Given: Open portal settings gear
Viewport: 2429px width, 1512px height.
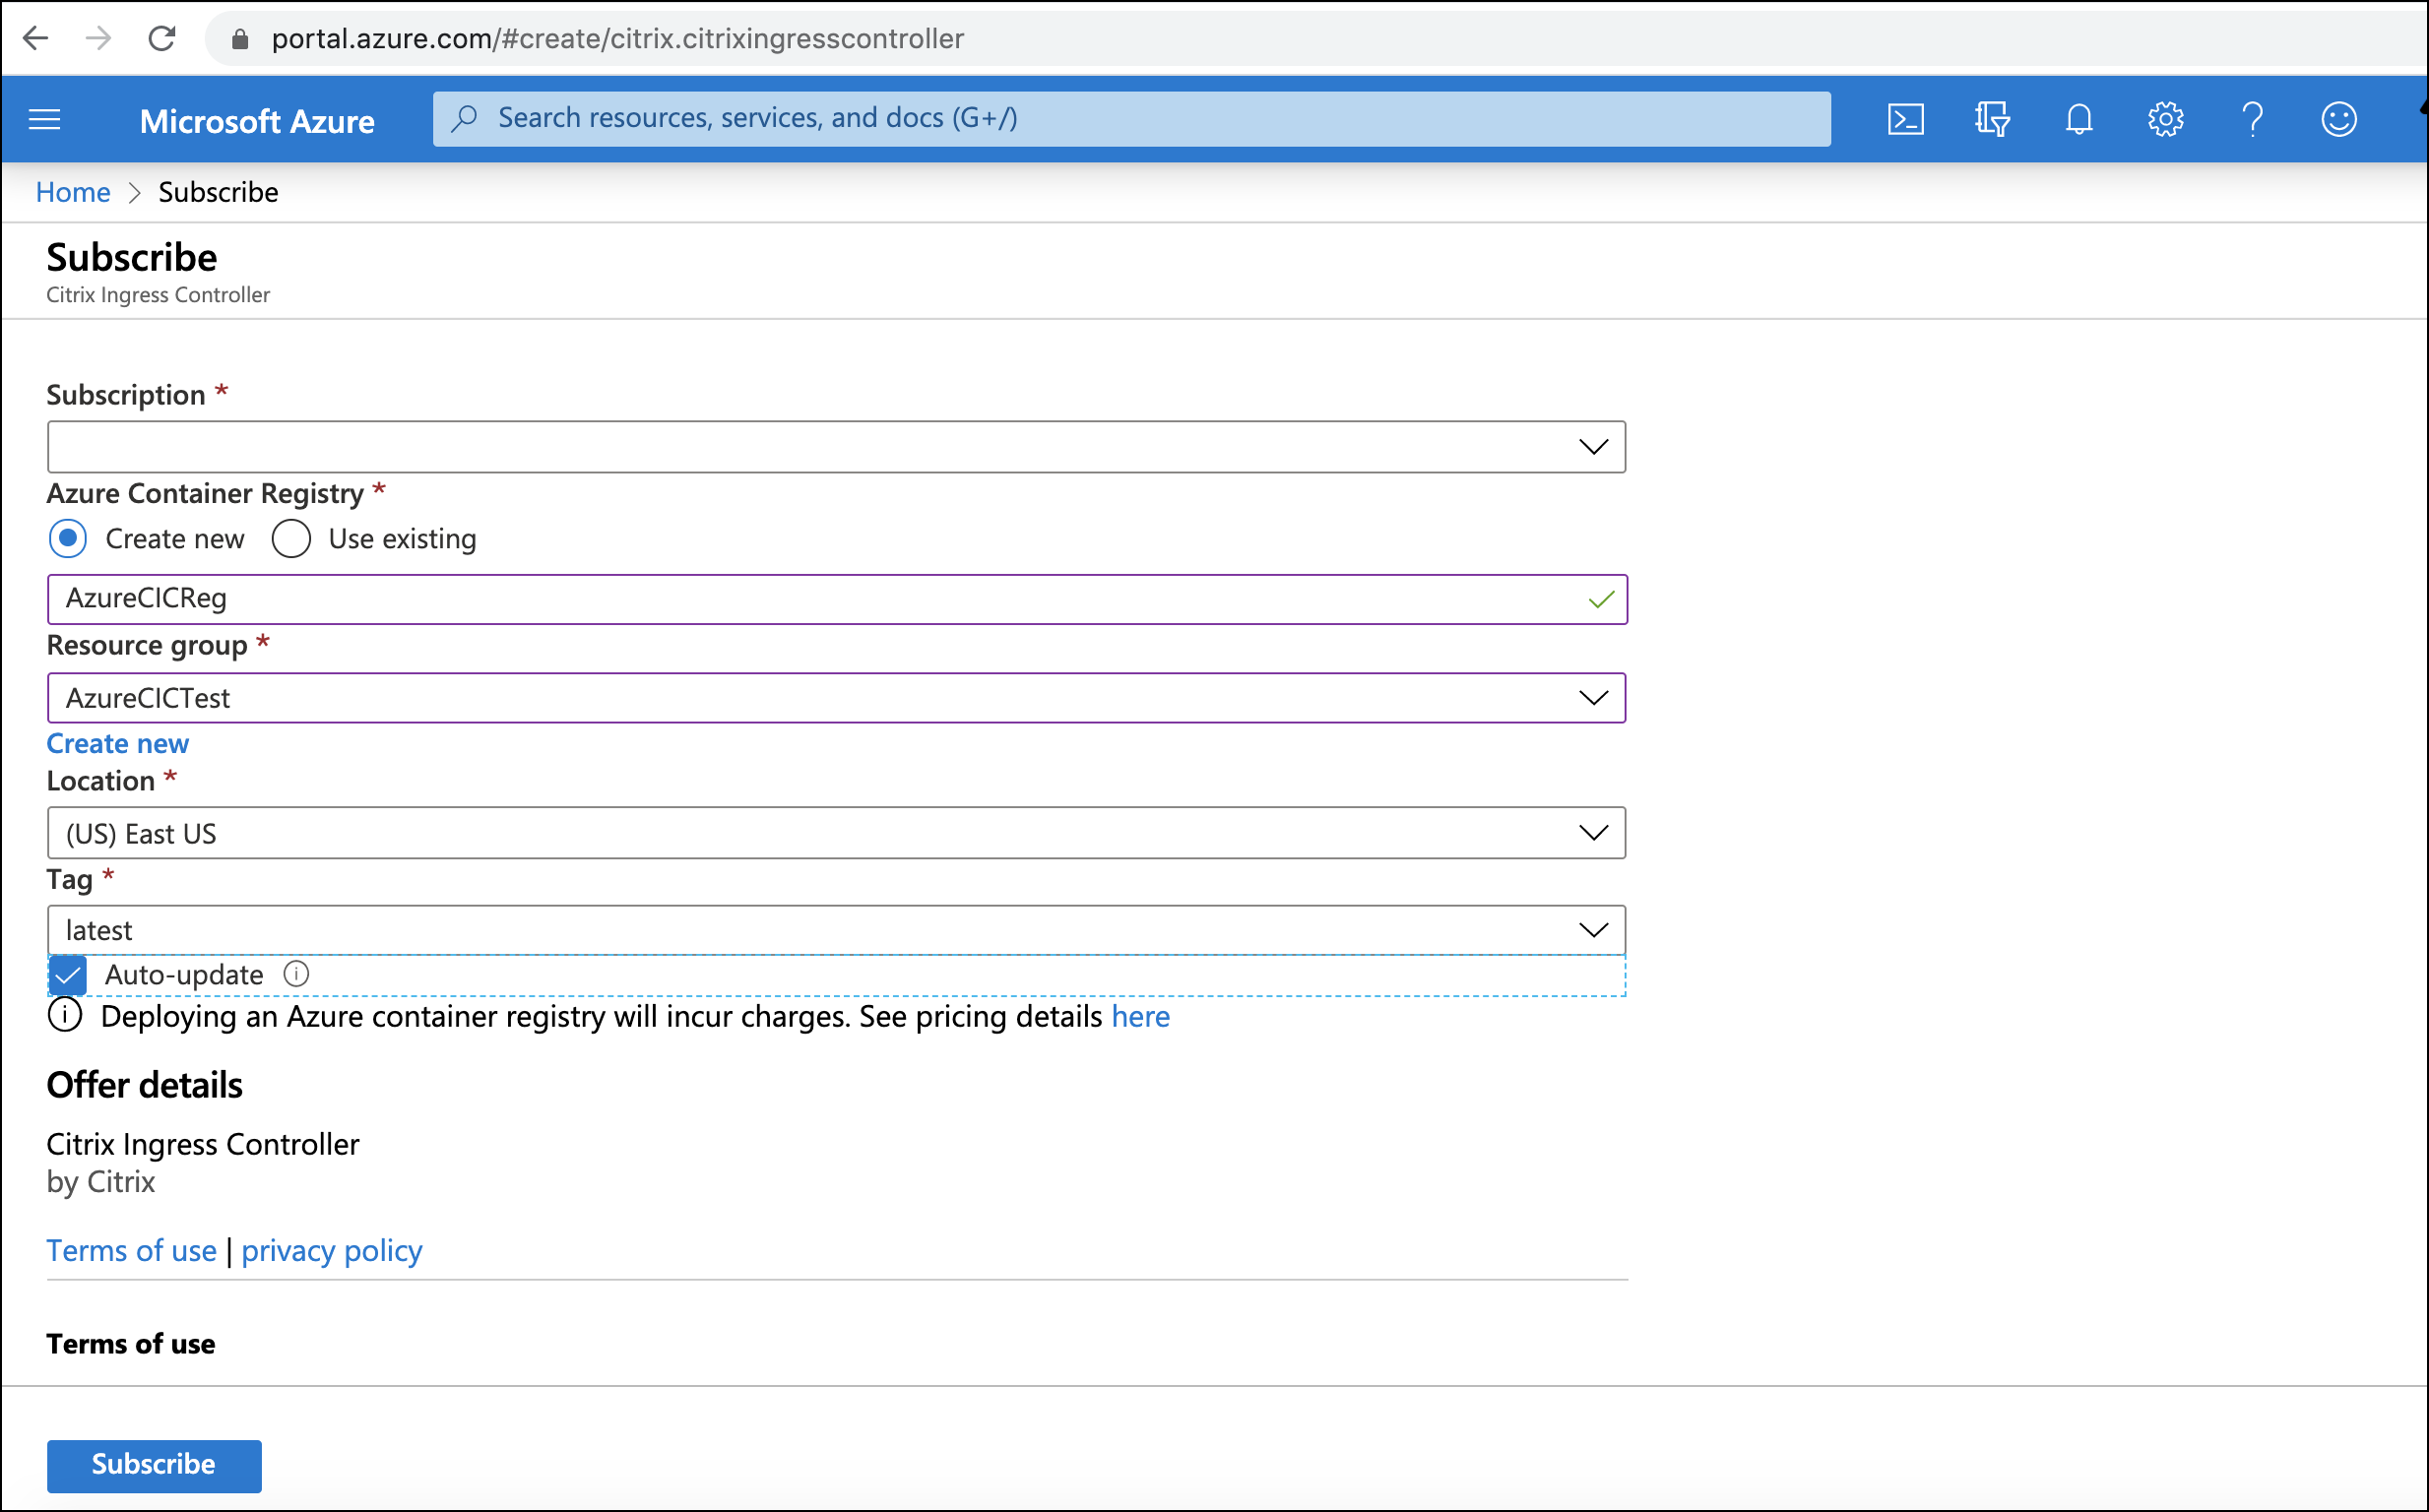Looking at the screenshot, I should (x=2165, y=120).
